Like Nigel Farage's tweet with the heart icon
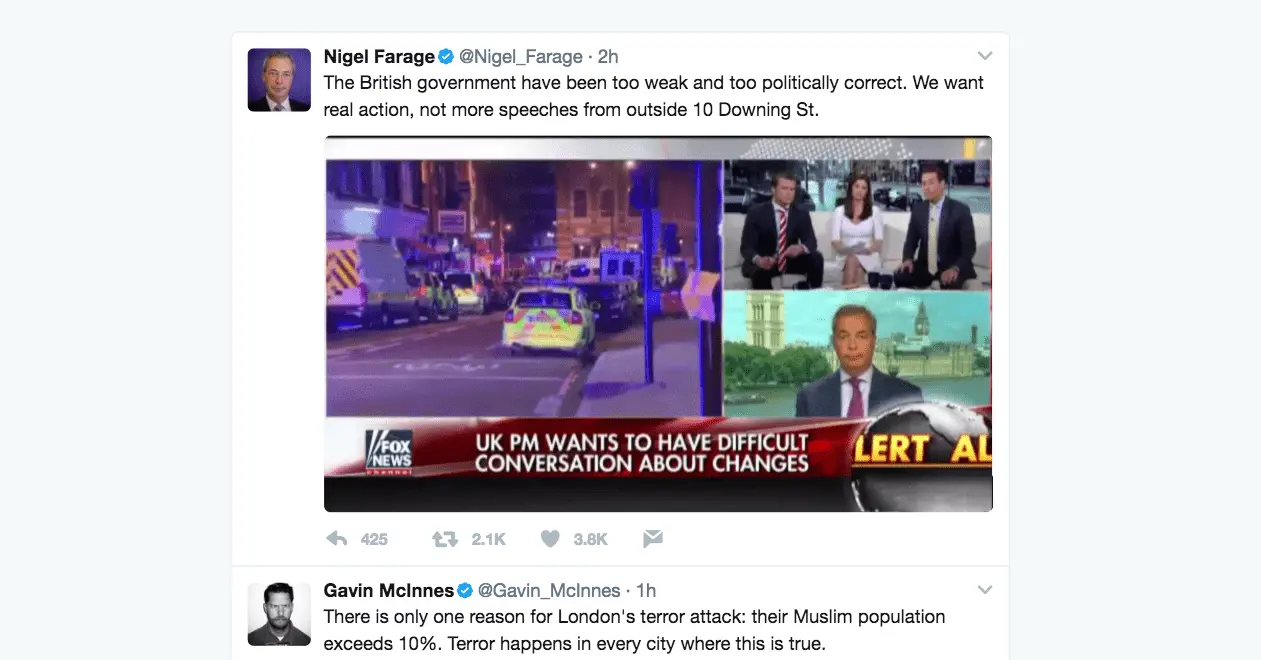 [549, 539]
